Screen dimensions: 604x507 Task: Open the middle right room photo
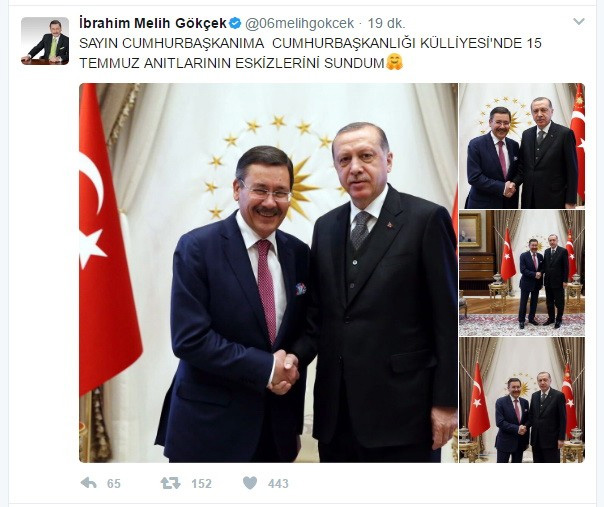[x=522, y=273]
